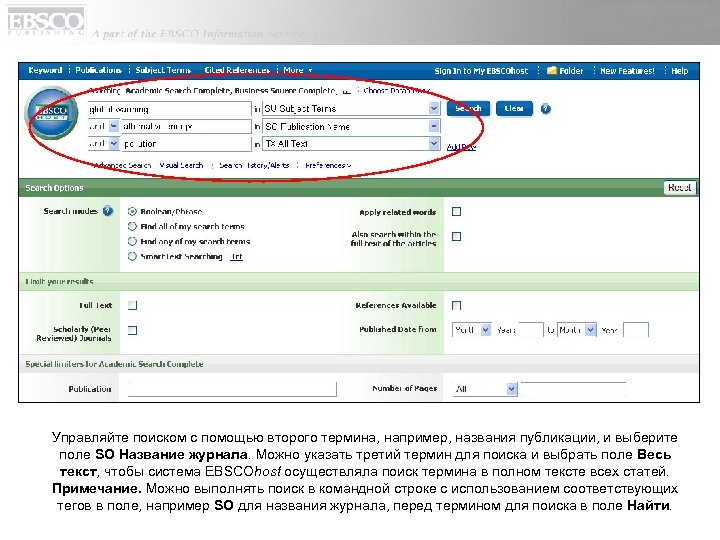Click the Clear button

pyautogui.click(x=514, y=109)
